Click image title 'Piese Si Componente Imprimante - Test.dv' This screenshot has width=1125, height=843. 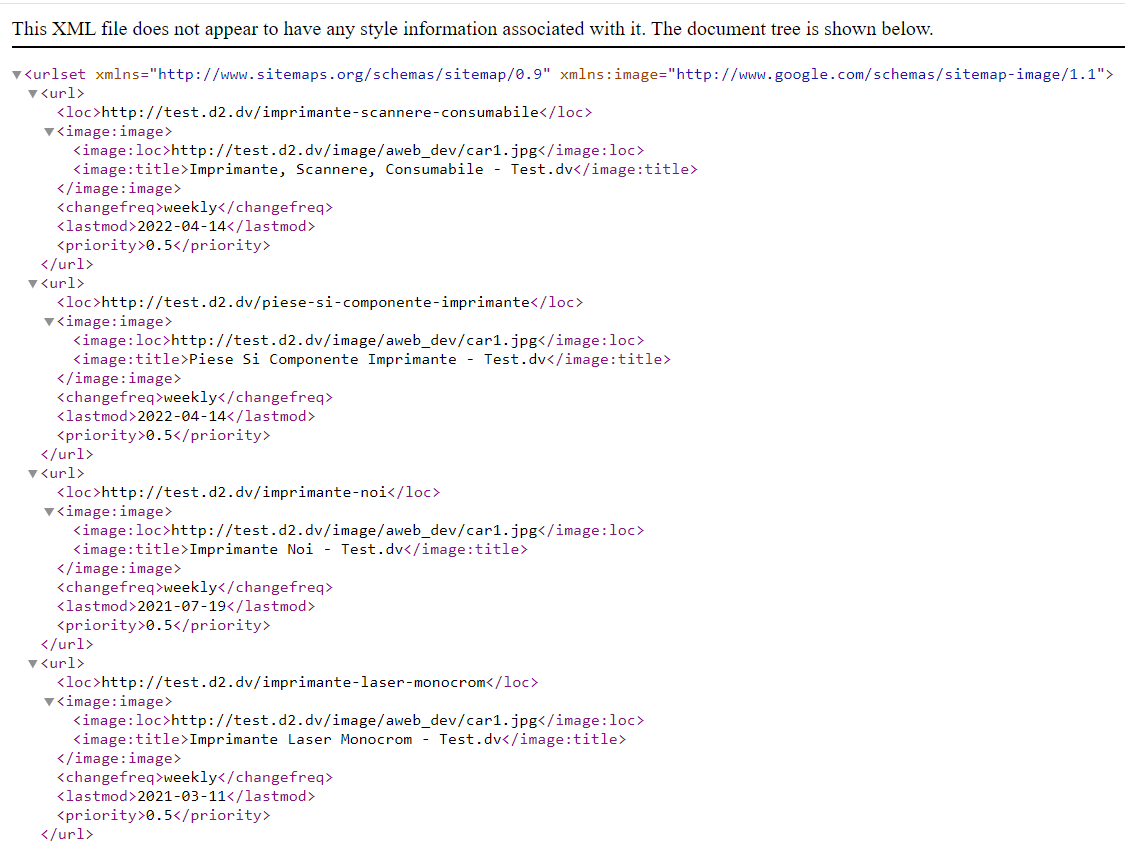[x=368, y=360]
